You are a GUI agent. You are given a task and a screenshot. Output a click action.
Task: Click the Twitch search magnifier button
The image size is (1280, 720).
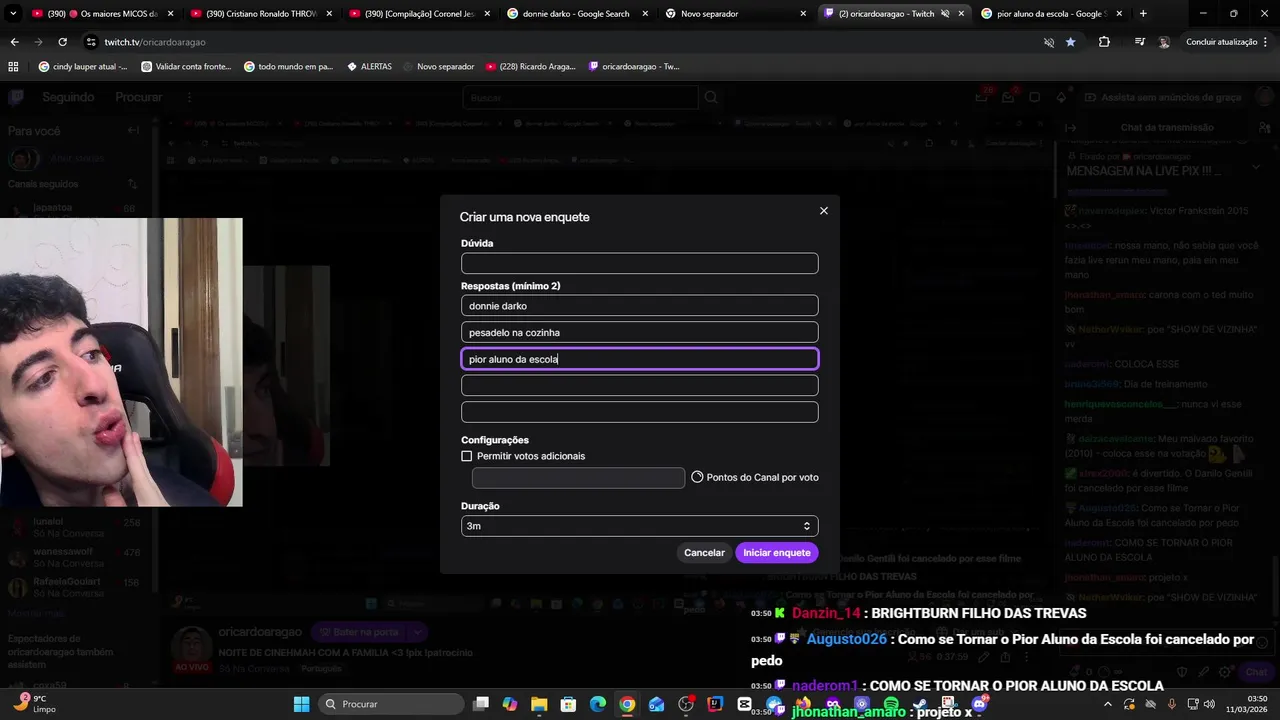711,97
